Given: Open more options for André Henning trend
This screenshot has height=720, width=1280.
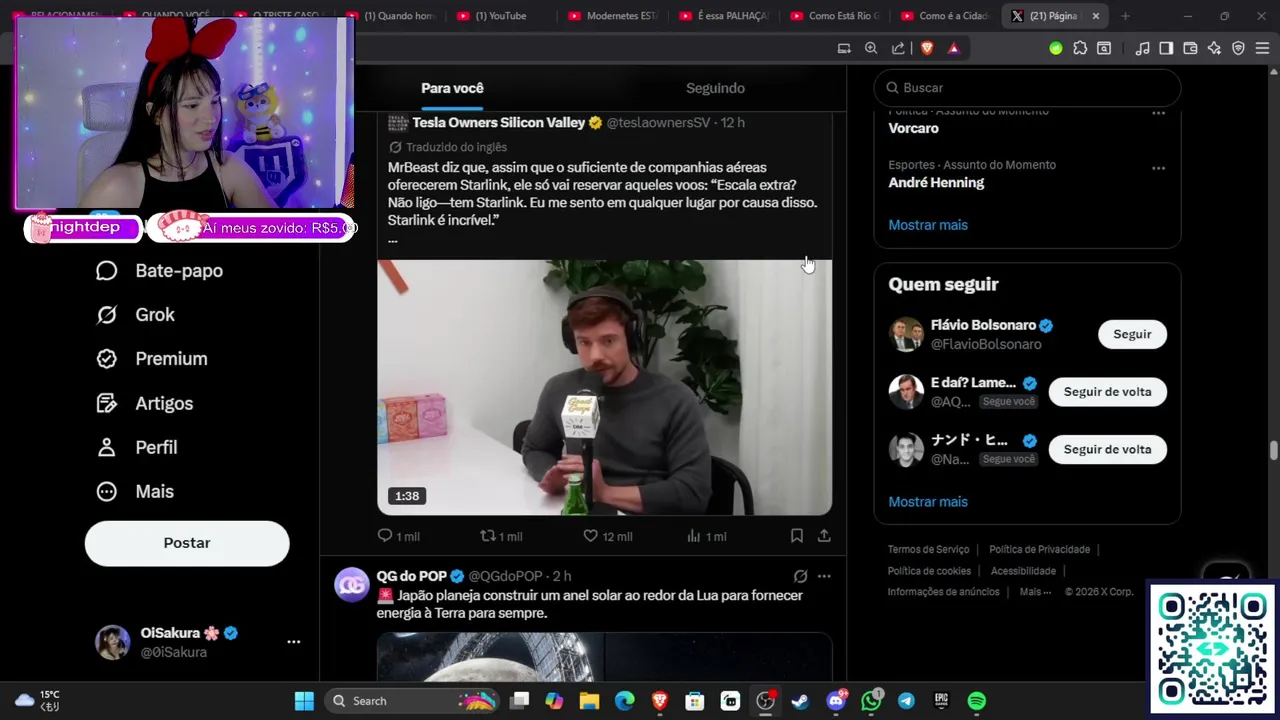Looking at the screenshot, I should 1158,167.
